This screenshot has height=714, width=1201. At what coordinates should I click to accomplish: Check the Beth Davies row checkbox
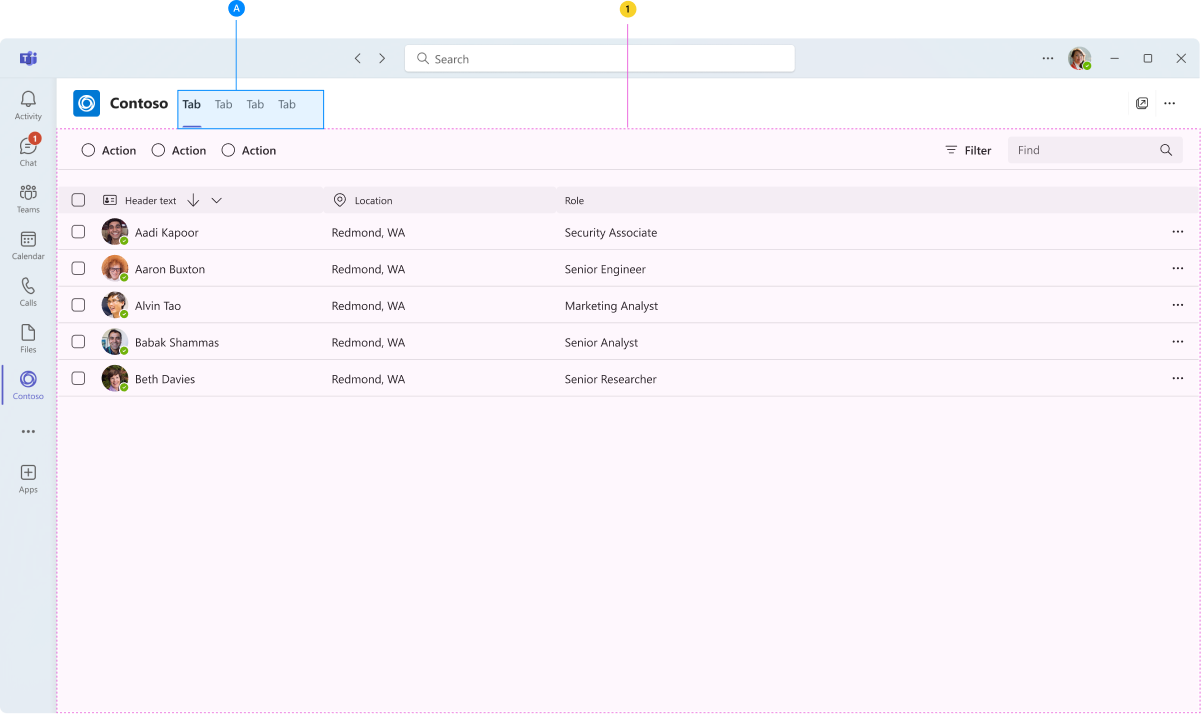tap(78, 378)
